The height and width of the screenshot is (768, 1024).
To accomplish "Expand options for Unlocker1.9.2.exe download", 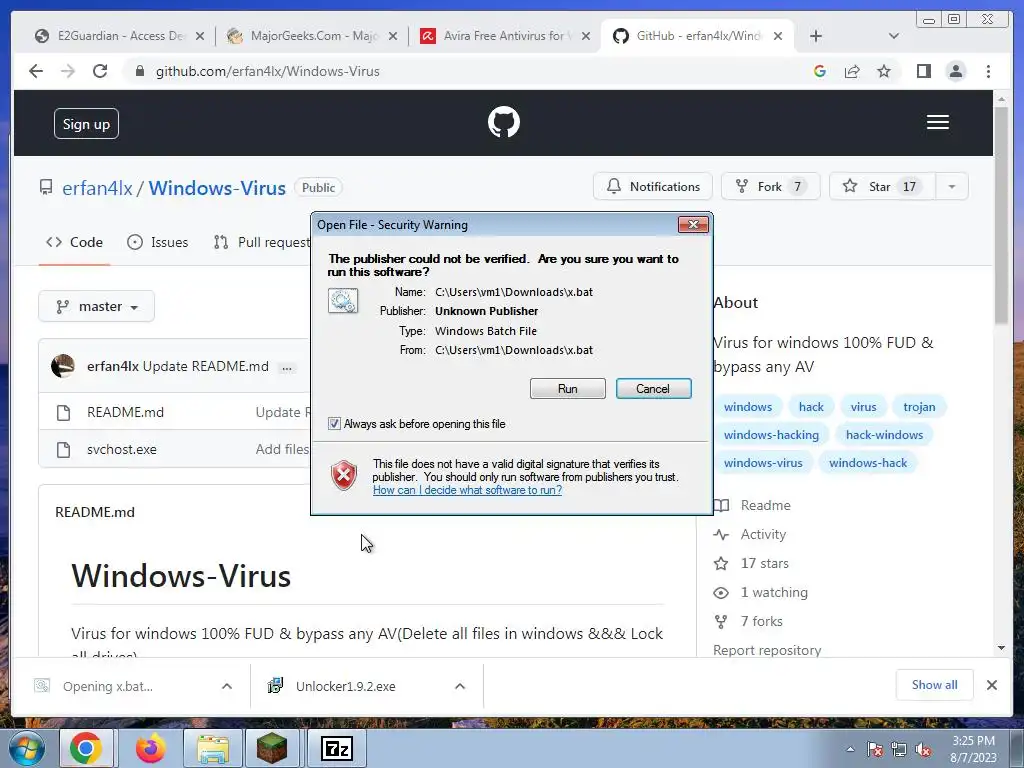I will (x=460, y=686).
